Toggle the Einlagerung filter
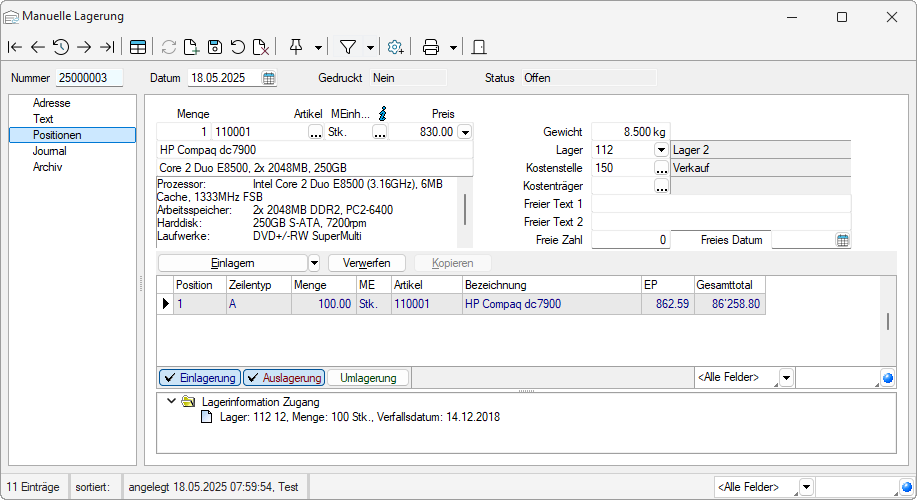 [x=199, y=378]
